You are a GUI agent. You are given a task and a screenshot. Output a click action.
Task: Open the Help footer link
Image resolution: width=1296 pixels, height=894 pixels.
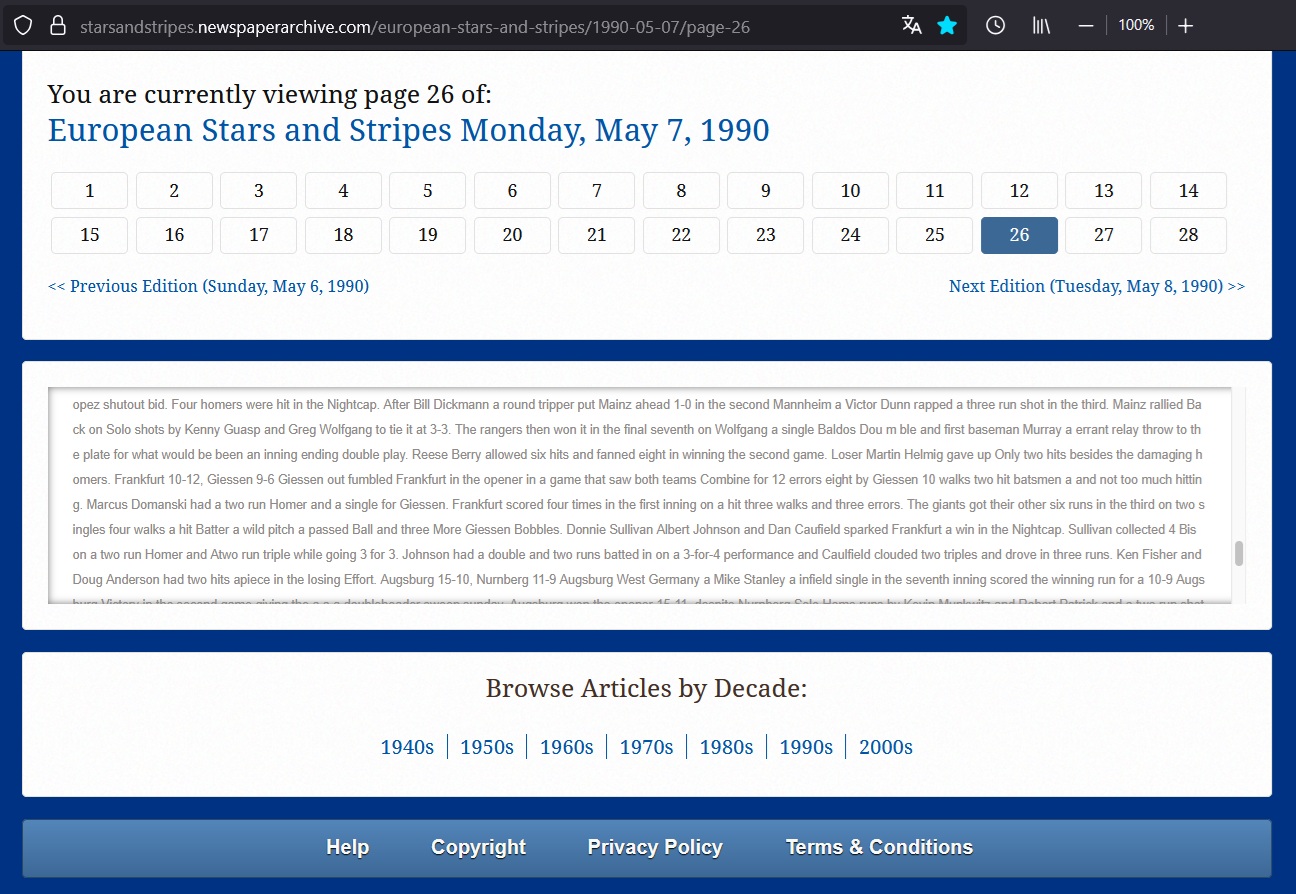347,847
